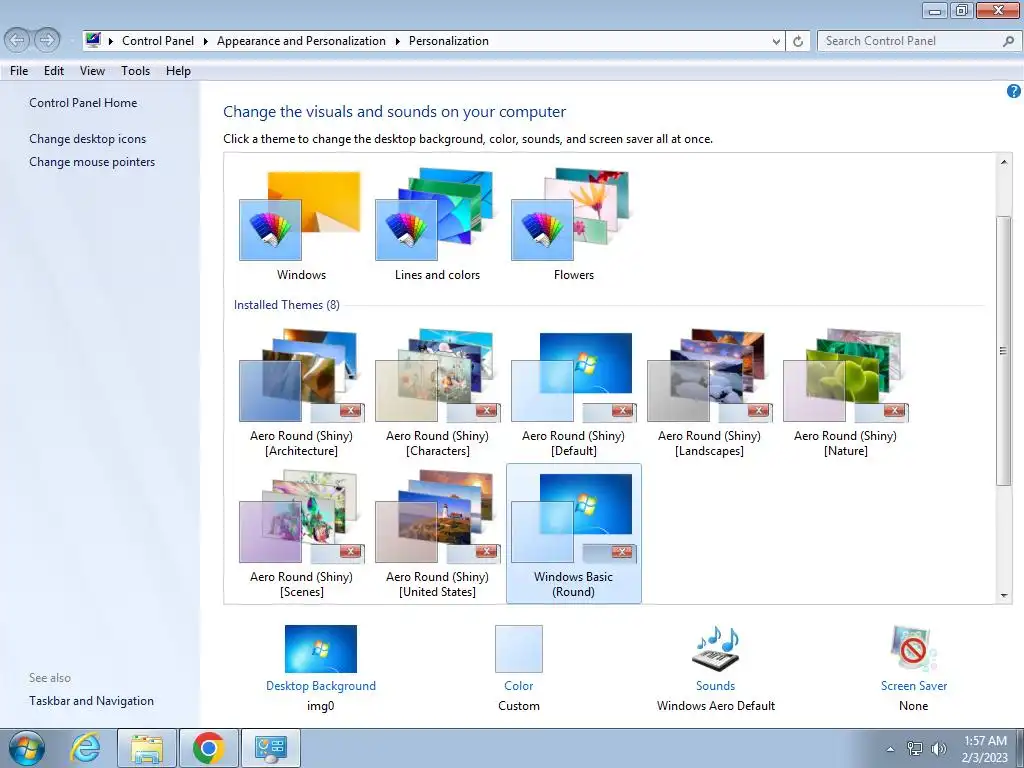Screen dimensions: 1024x768
Task: Open the Tools menu
Action: [135, 71]
